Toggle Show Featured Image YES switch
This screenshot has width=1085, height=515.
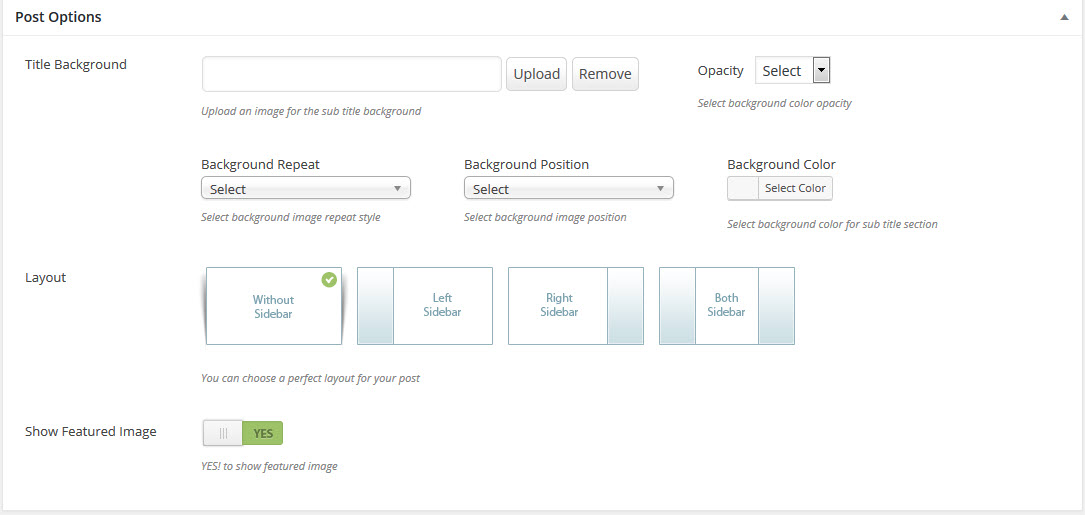(263, 433)
